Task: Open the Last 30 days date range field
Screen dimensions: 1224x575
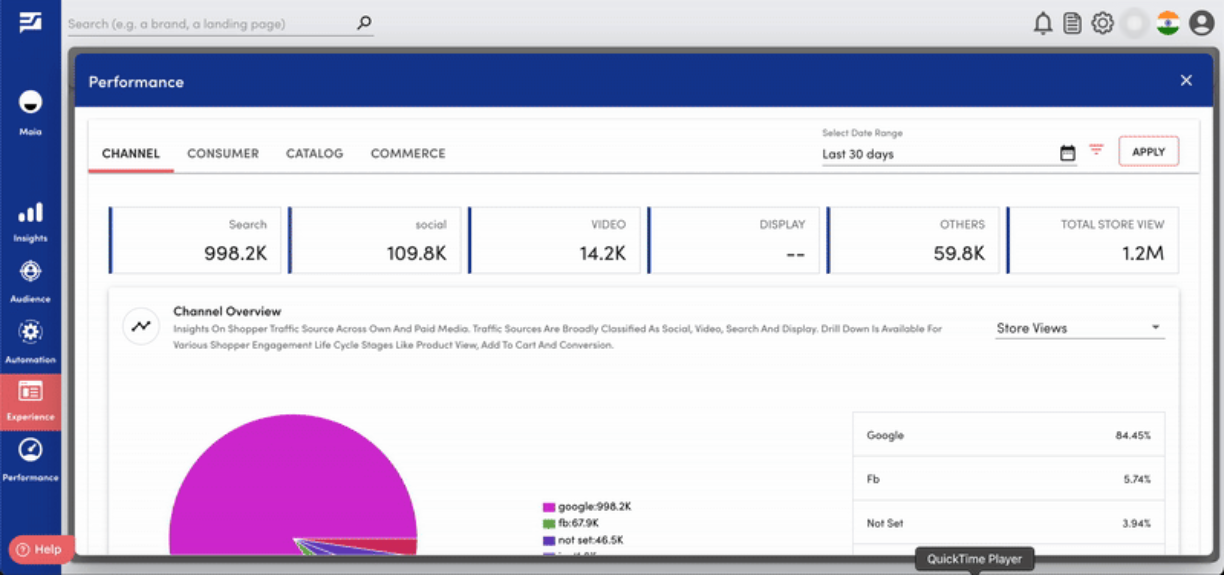Action: pyautogui.click(x=948, y=154)
